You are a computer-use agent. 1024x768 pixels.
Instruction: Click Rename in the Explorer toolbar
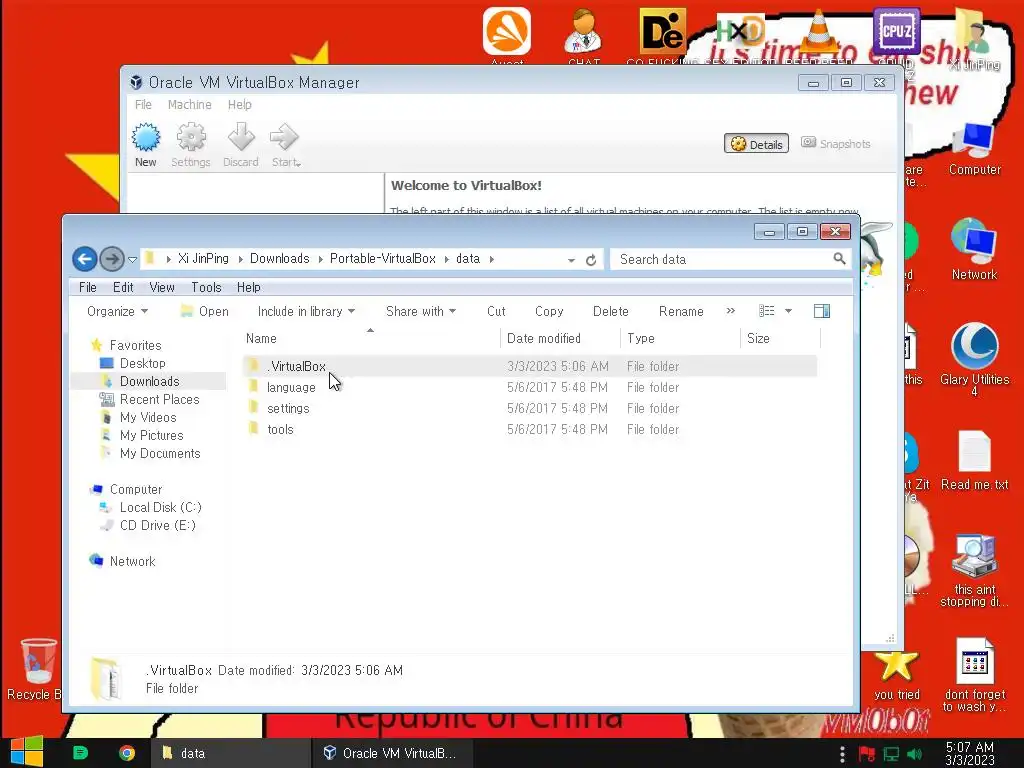click(x=681, y=312)
